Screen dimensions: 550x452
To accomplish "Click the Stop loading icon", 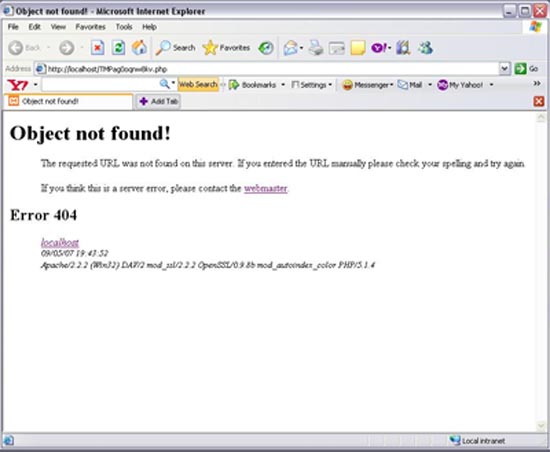I will click(97, 47).
